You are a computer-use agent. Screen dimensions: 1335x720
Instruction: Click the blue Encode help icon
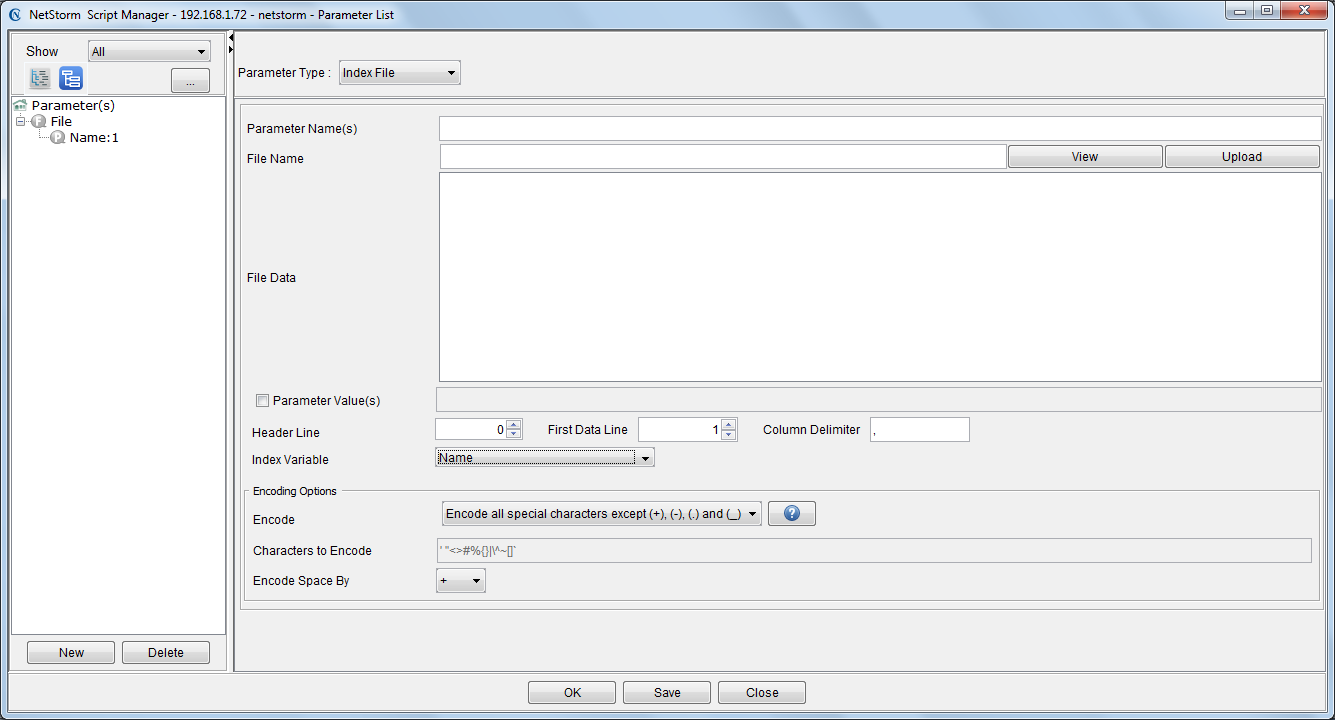[792, 513]
